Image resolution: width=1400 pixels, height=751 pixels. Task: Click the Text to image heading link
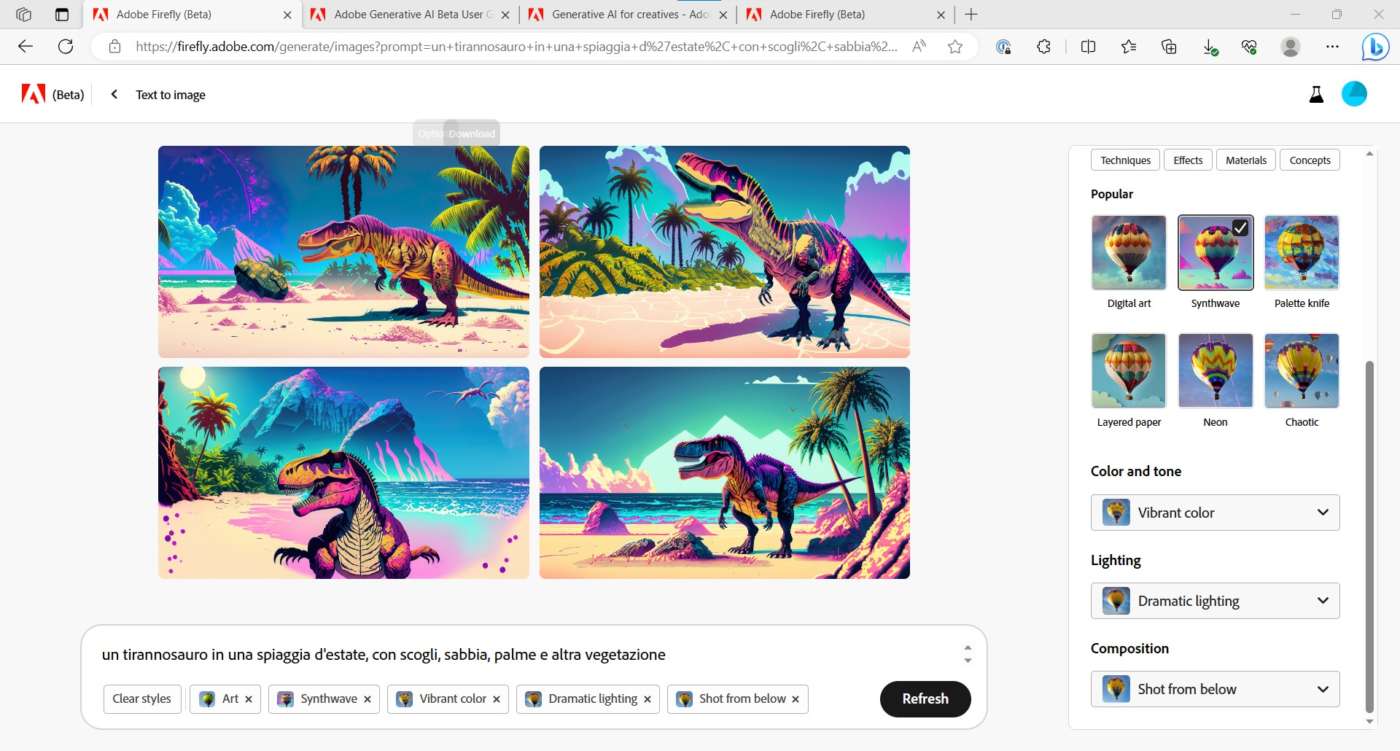(170, 95)
